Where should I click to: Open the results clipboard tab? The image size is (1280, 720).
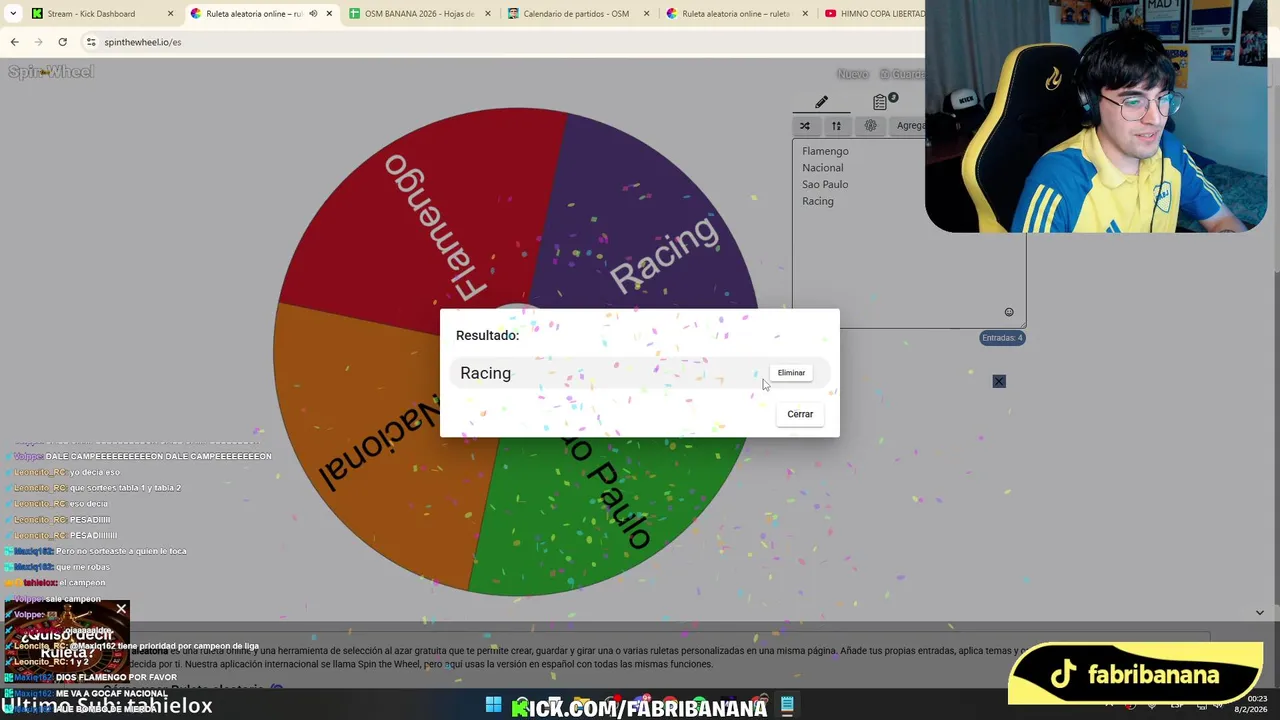[x=880, y=102]
